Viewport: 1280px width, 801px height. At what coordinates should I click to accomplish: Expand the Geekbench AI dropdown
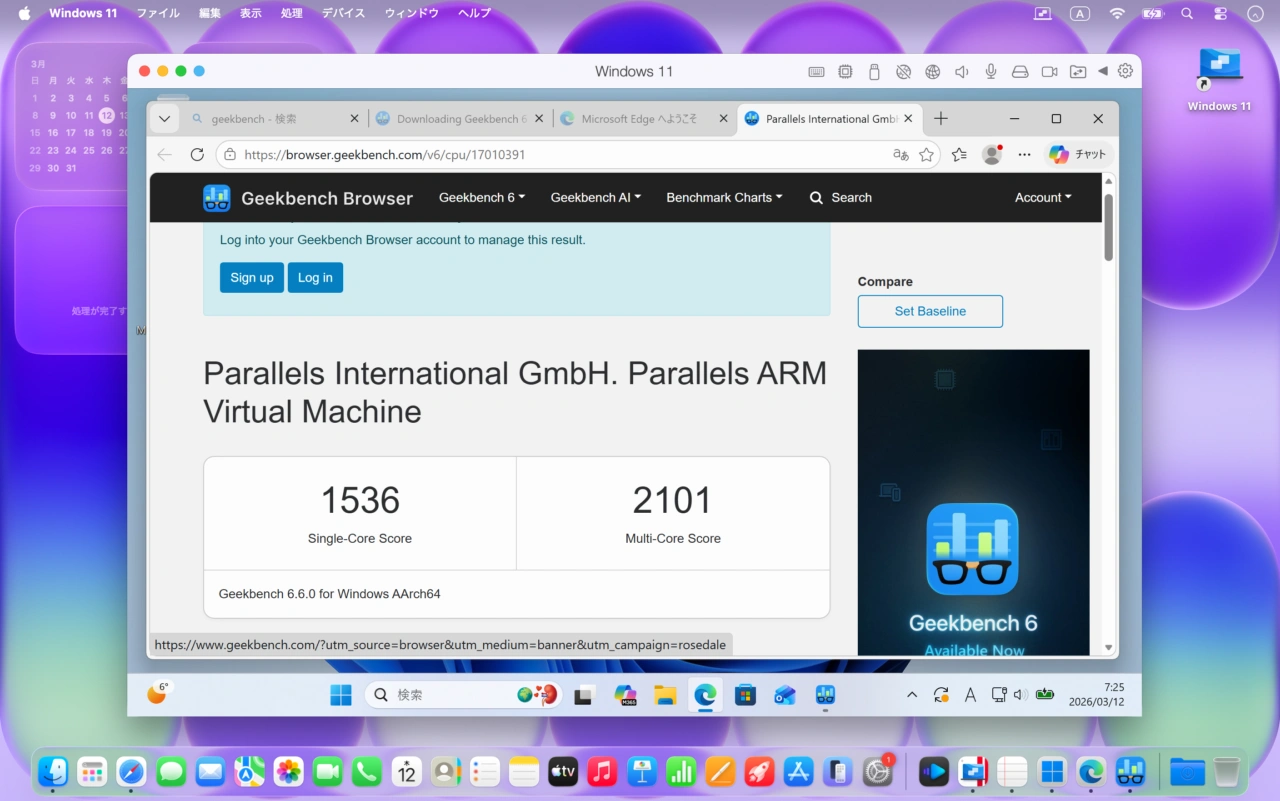click(595, 198)
